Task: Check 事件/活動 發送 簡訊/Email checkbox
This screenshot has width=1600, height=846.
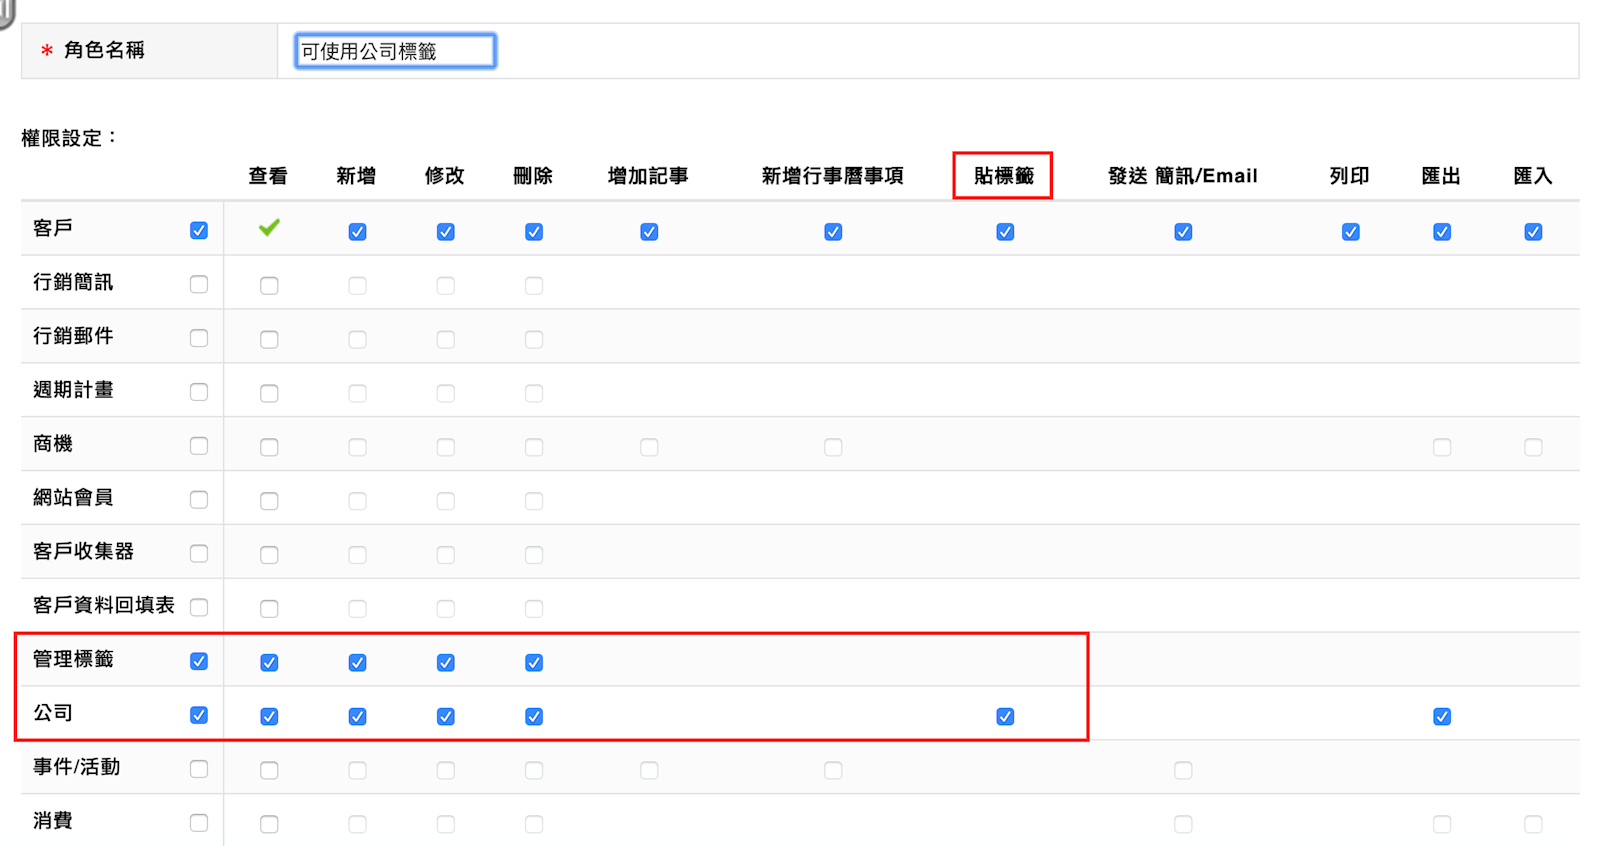Action: click(1183, 771)
